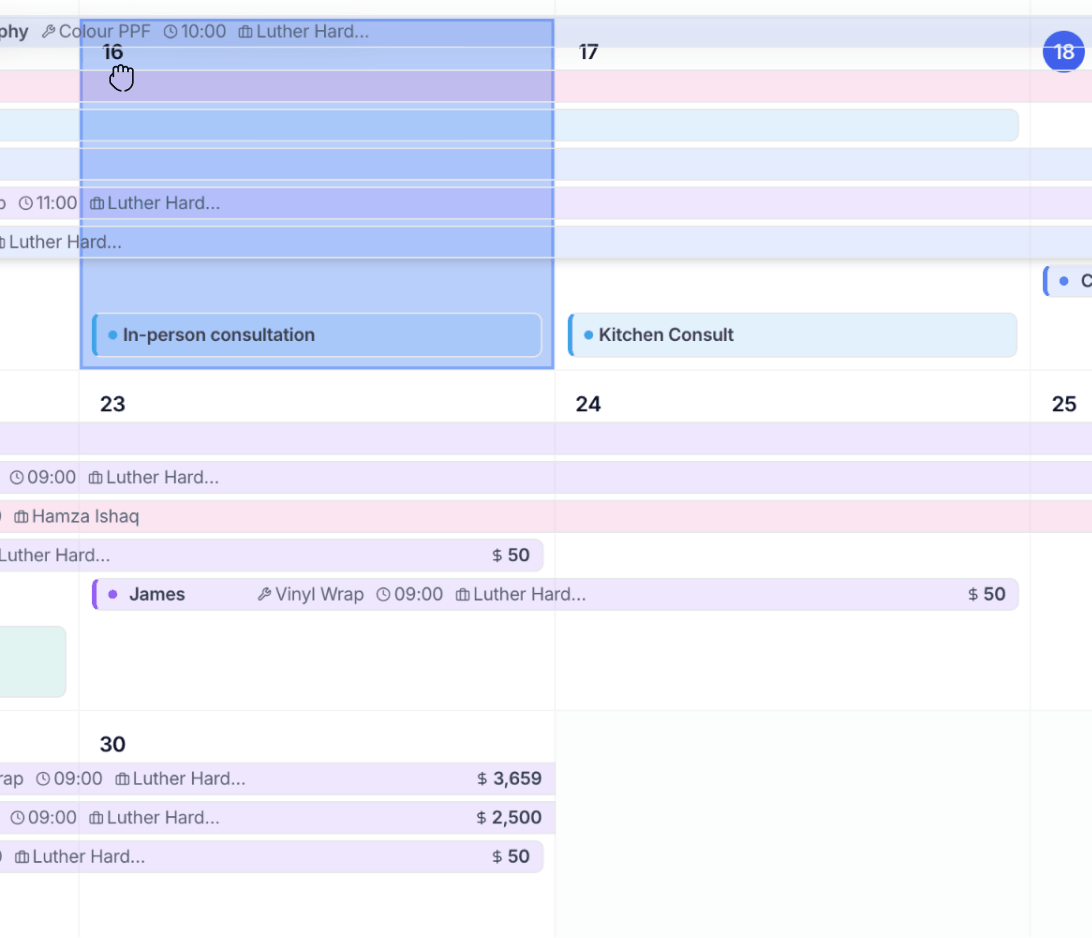The image size is (1092, 938).
Task: Click the dollar icon beside 3,659
Action: pos(482,779)
